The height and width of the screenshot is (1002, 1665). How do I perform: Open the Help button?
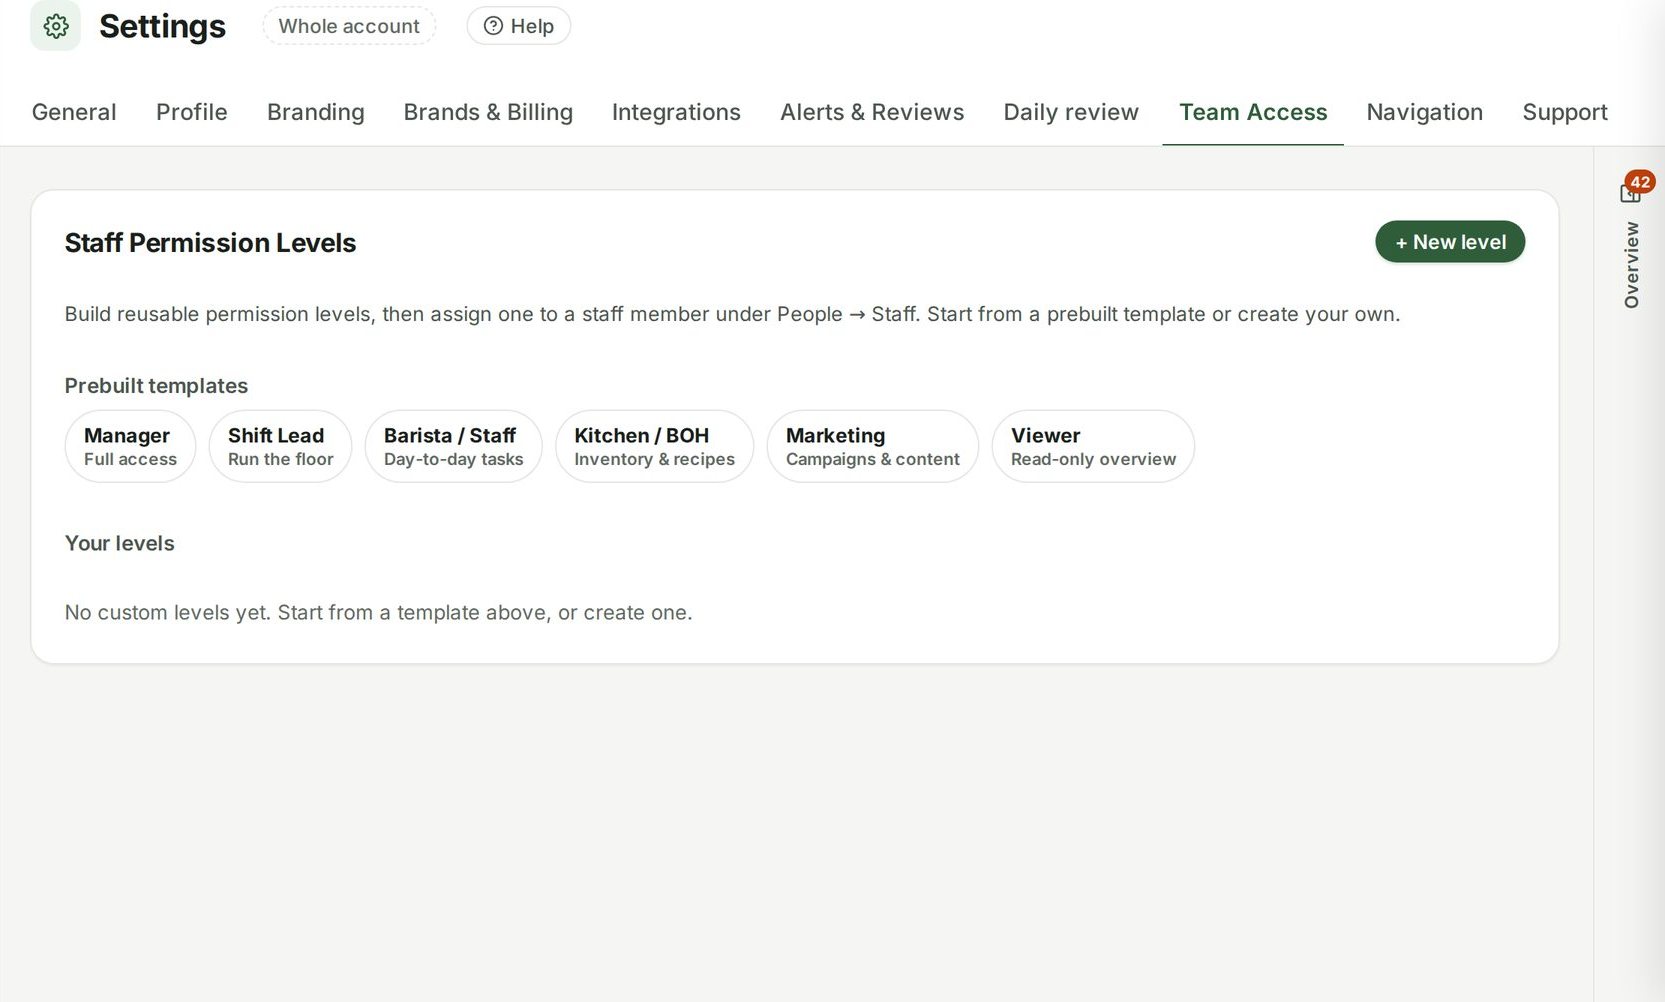[519, 26]
